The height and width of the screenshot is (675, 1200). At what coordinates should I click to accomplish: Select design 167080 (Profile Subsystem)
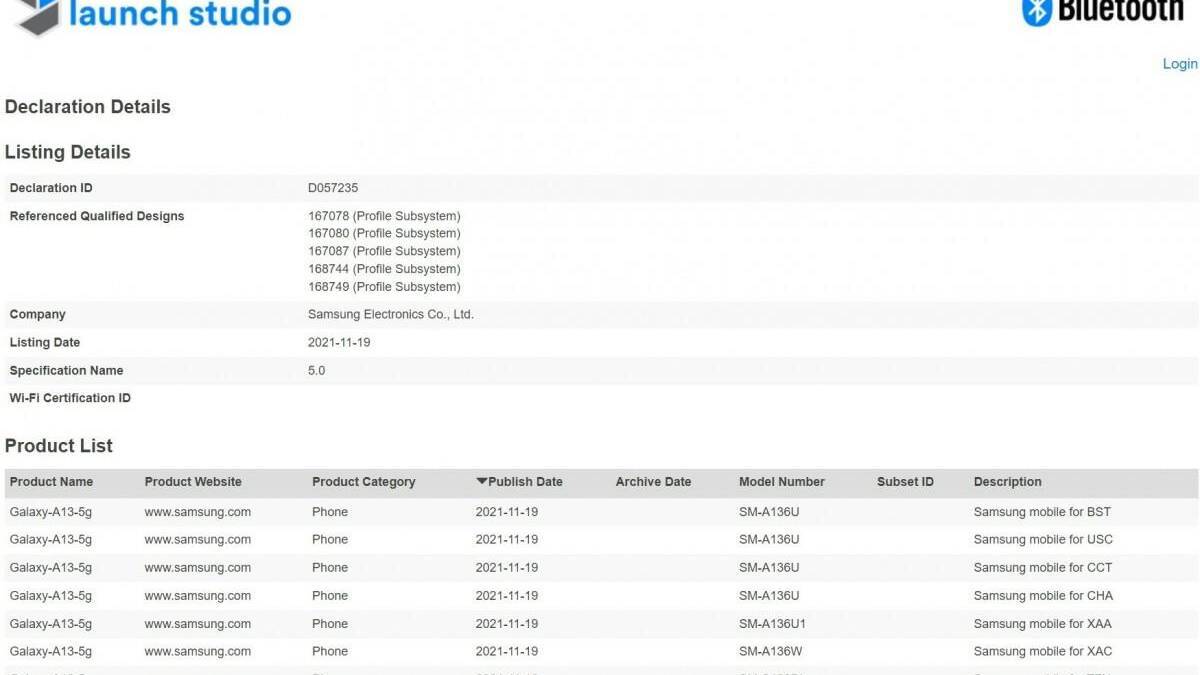coord(384,233)
